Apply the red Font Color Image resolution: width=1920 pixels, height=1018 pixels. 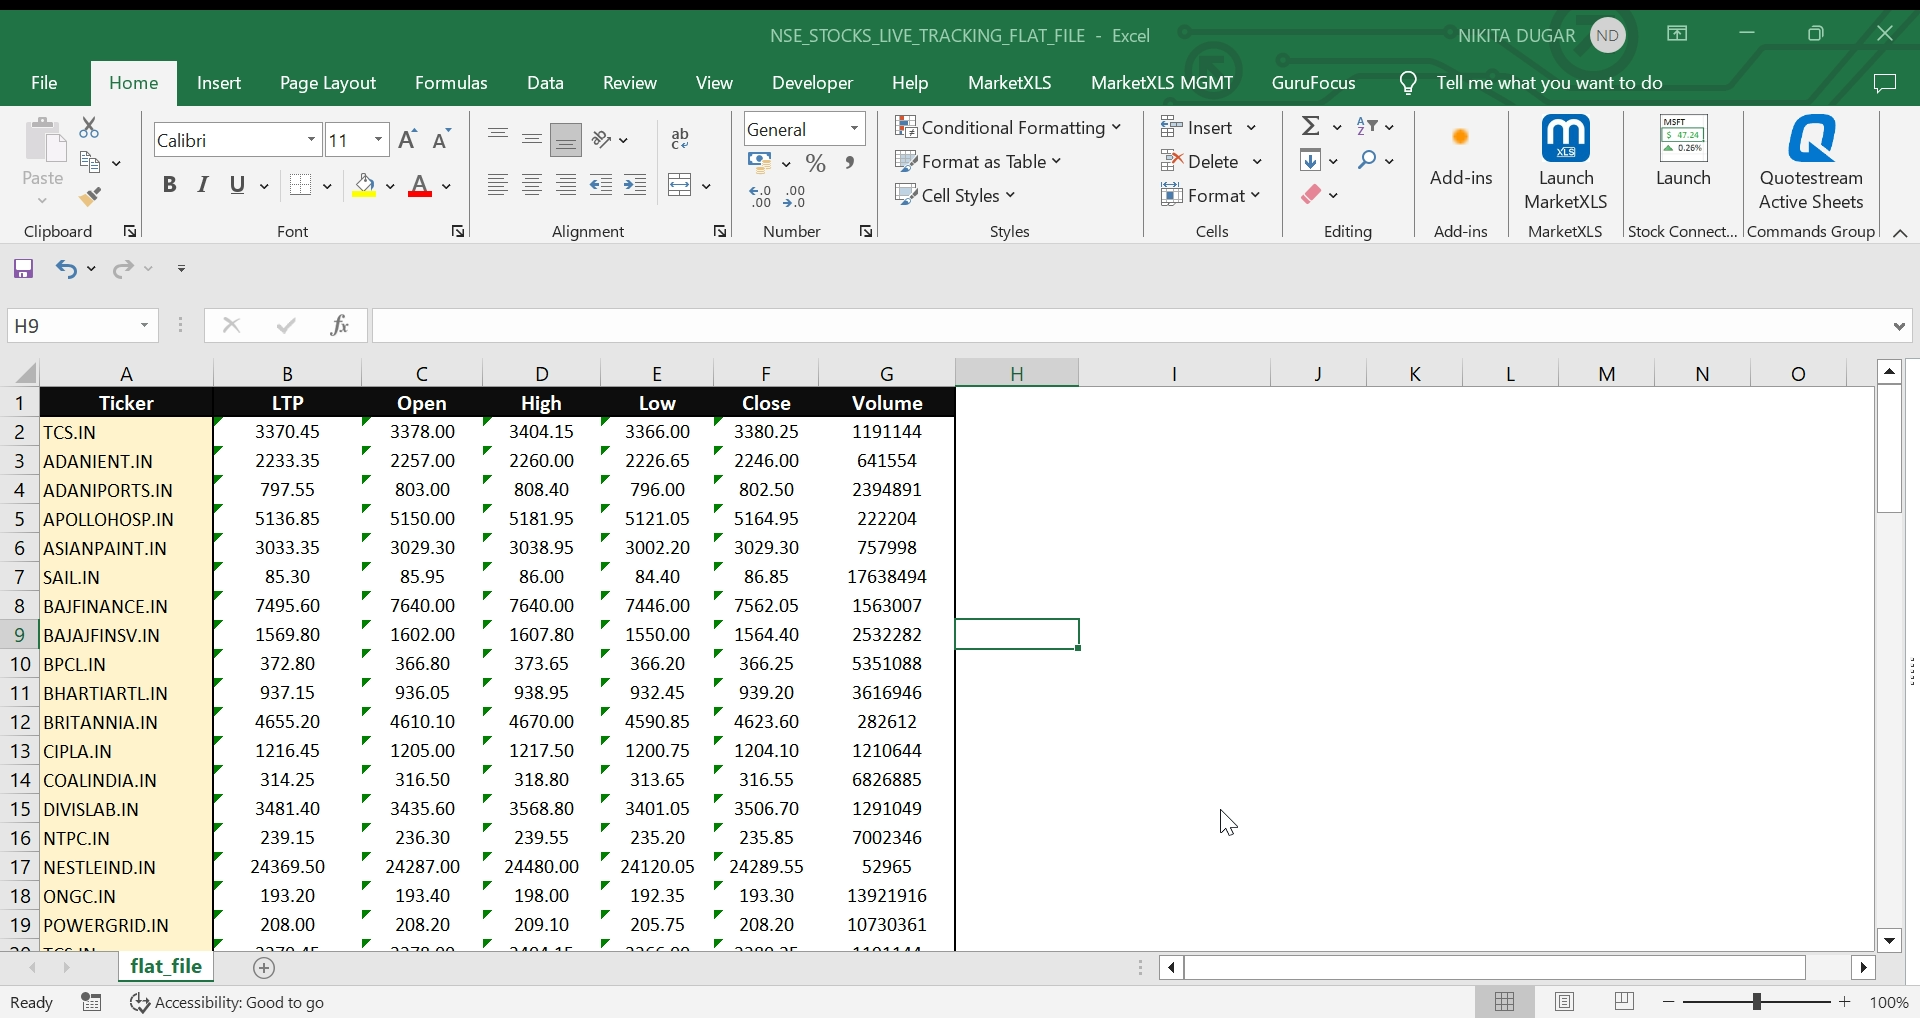[420, 186]
